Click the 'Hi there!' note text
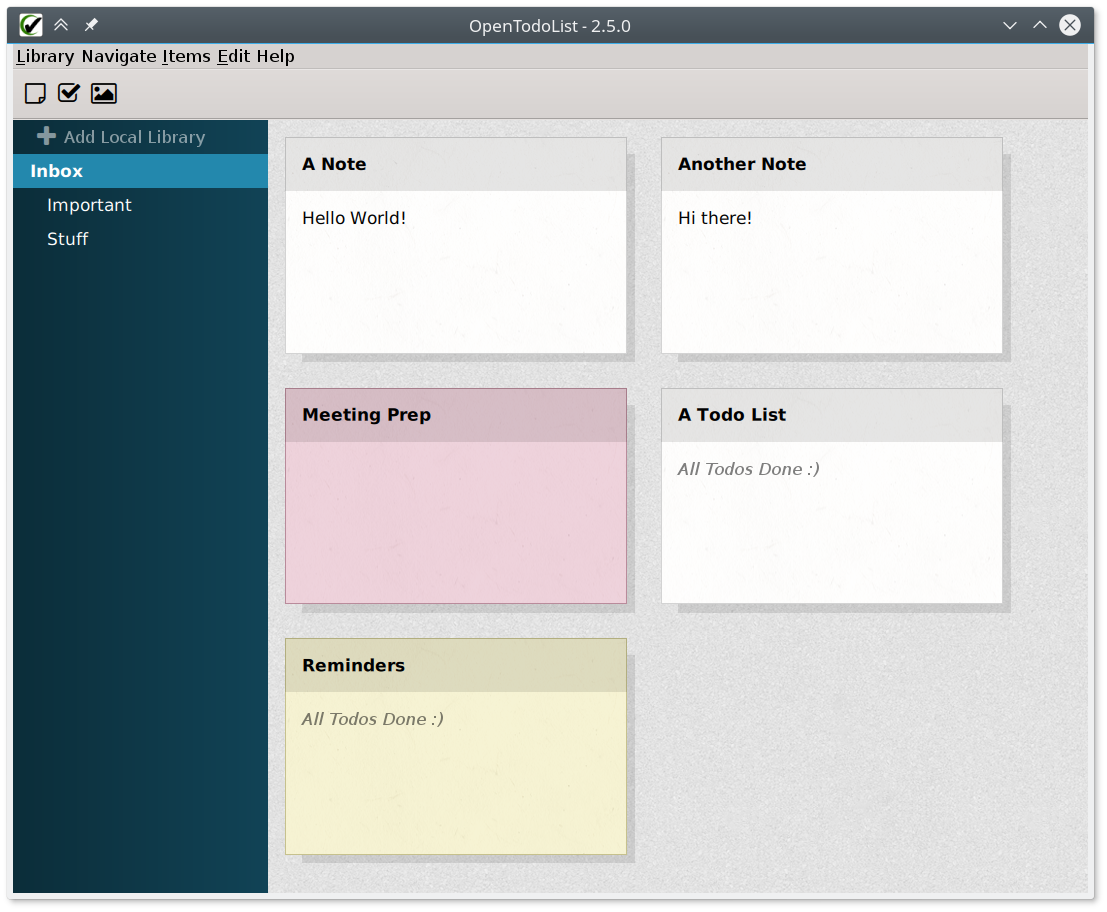Viewport: 1107px width, 912px height. [714, 218]
